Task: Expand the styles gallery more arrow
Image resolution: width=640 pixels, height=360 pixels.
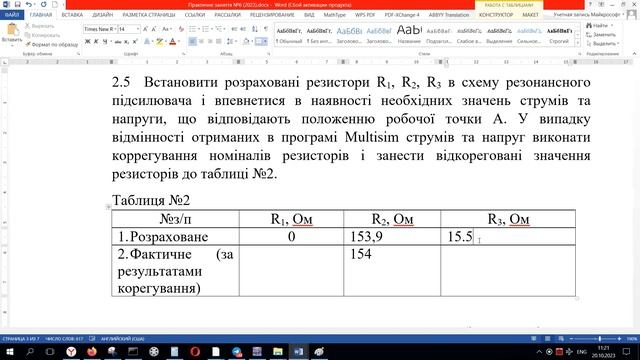Action: click(x=577, y=43)
